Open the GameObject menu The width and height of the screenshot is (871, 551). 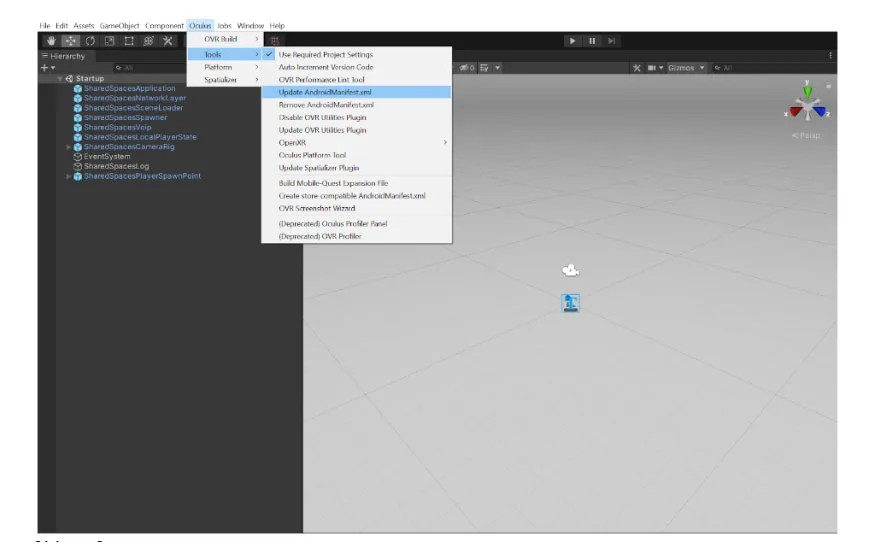pos(119,26)
